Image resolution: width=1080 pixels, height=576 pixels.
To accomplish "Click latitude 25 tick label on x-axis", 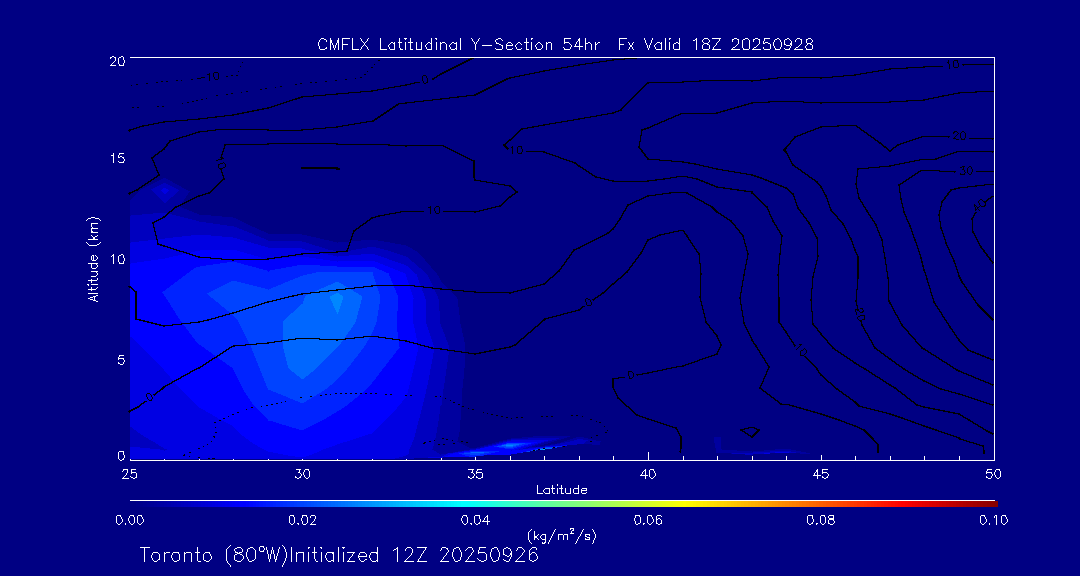I will tap(130, 473).
